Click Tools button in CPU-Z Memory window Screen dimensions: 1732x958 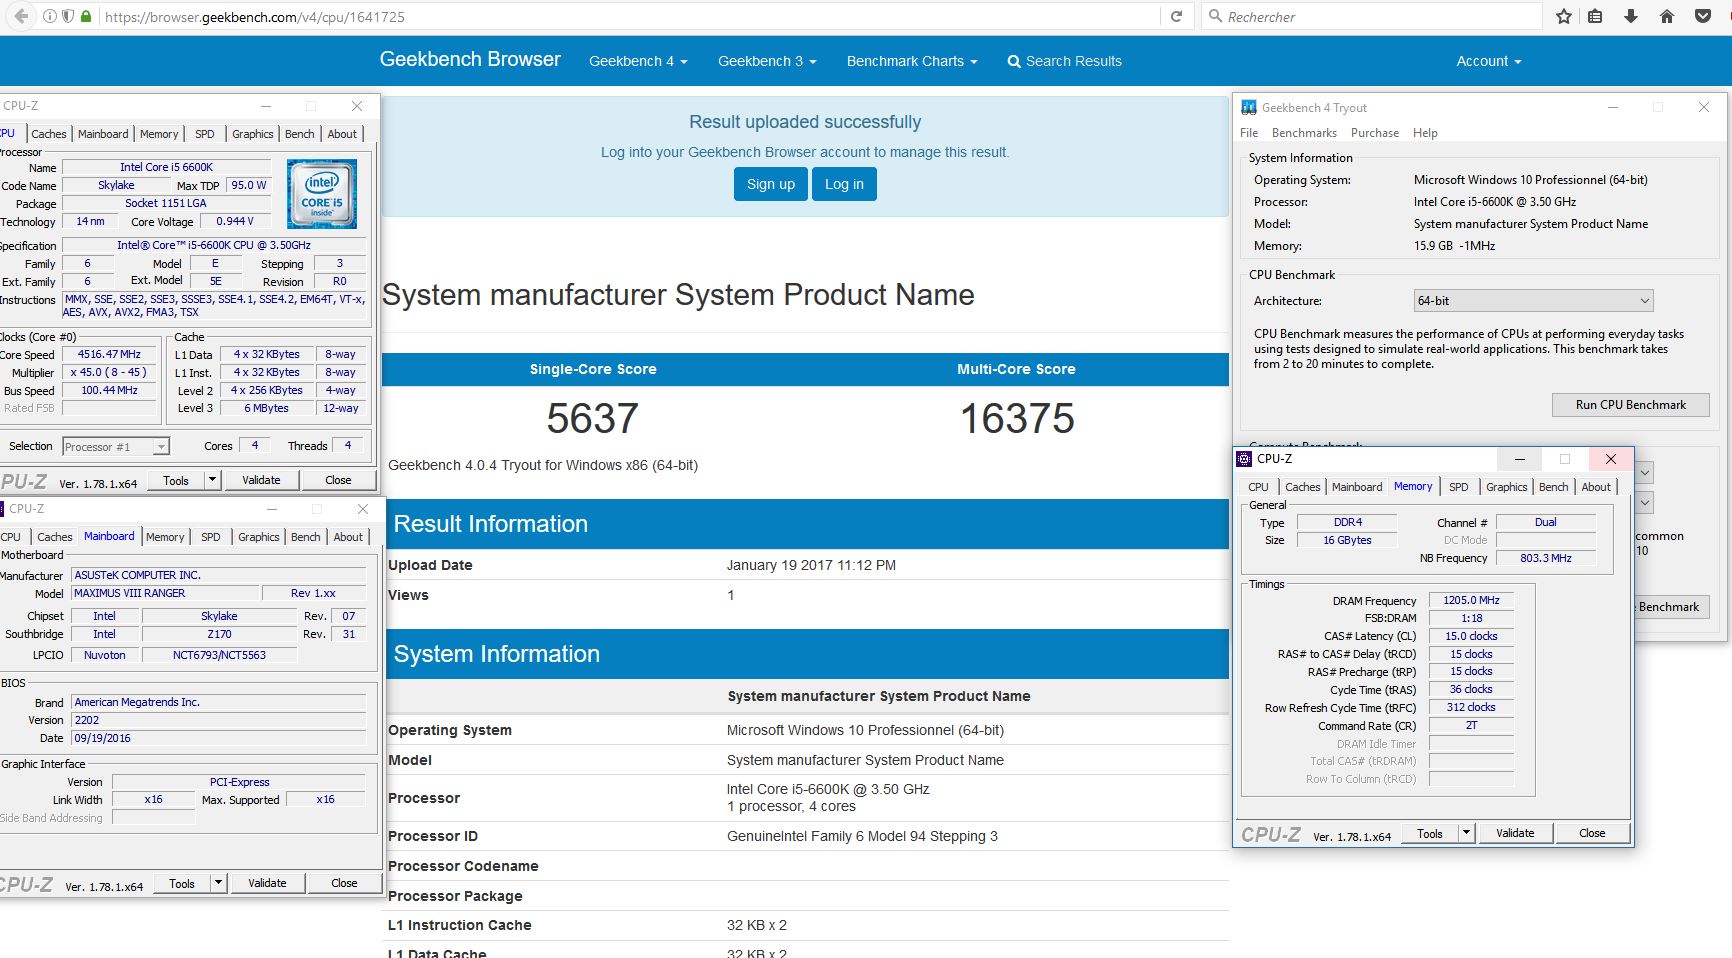(1430, 833)
